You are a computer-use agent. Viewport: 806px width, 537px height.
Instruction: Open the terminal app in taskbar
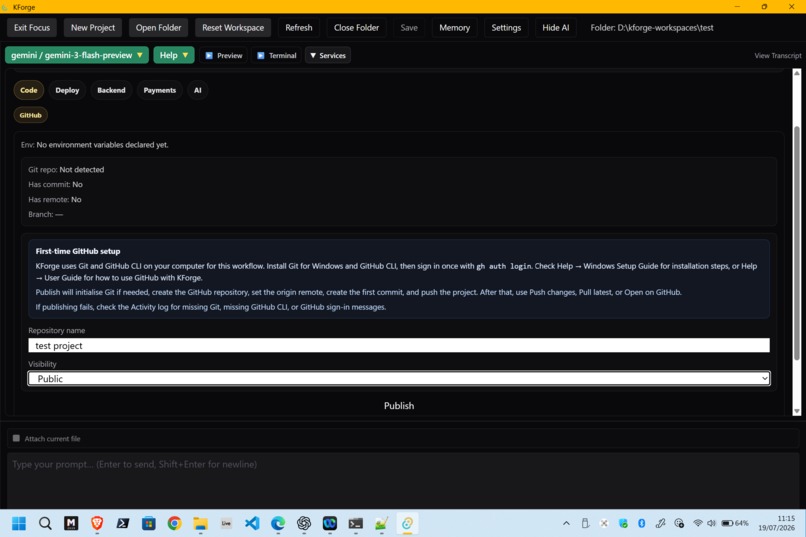(356, 523)
